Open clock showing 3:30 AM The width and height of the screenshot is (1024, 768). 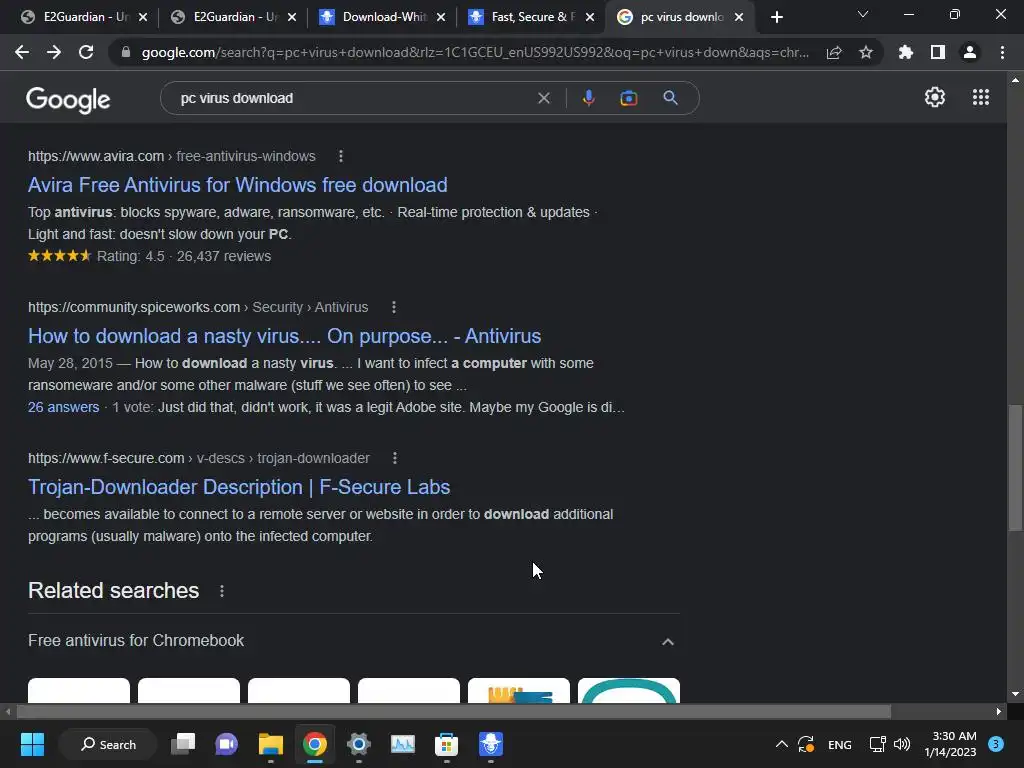click(x=950, y=744)
